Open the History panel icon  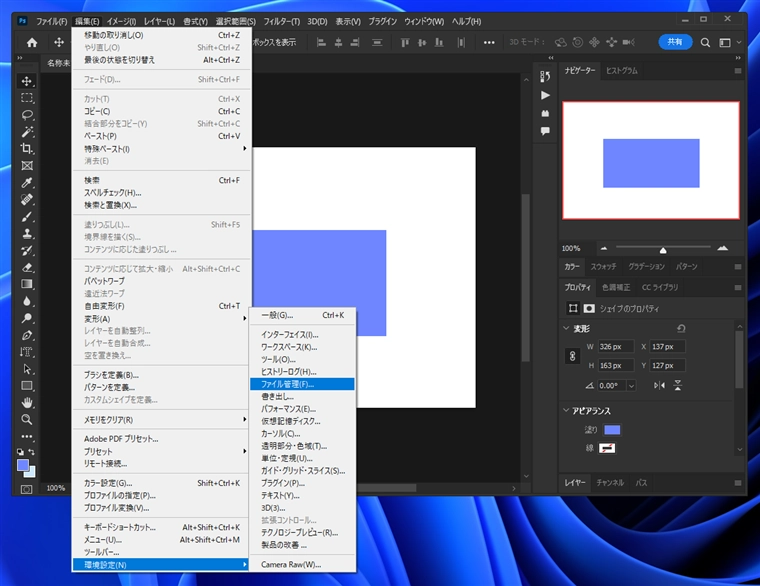545,77
